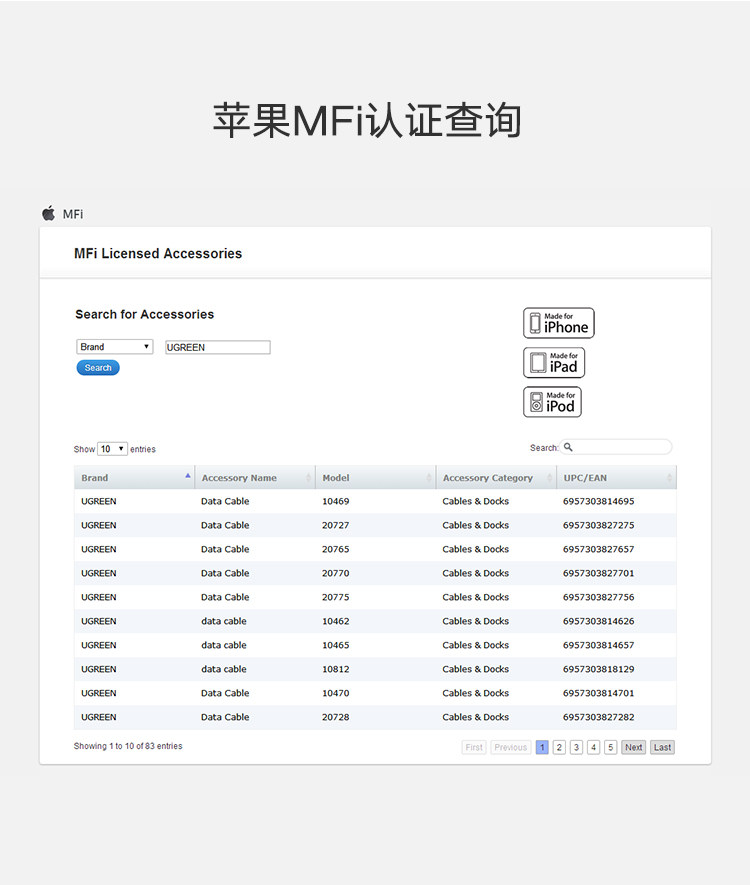Click UPC value 6957303814701

(598, 693)
